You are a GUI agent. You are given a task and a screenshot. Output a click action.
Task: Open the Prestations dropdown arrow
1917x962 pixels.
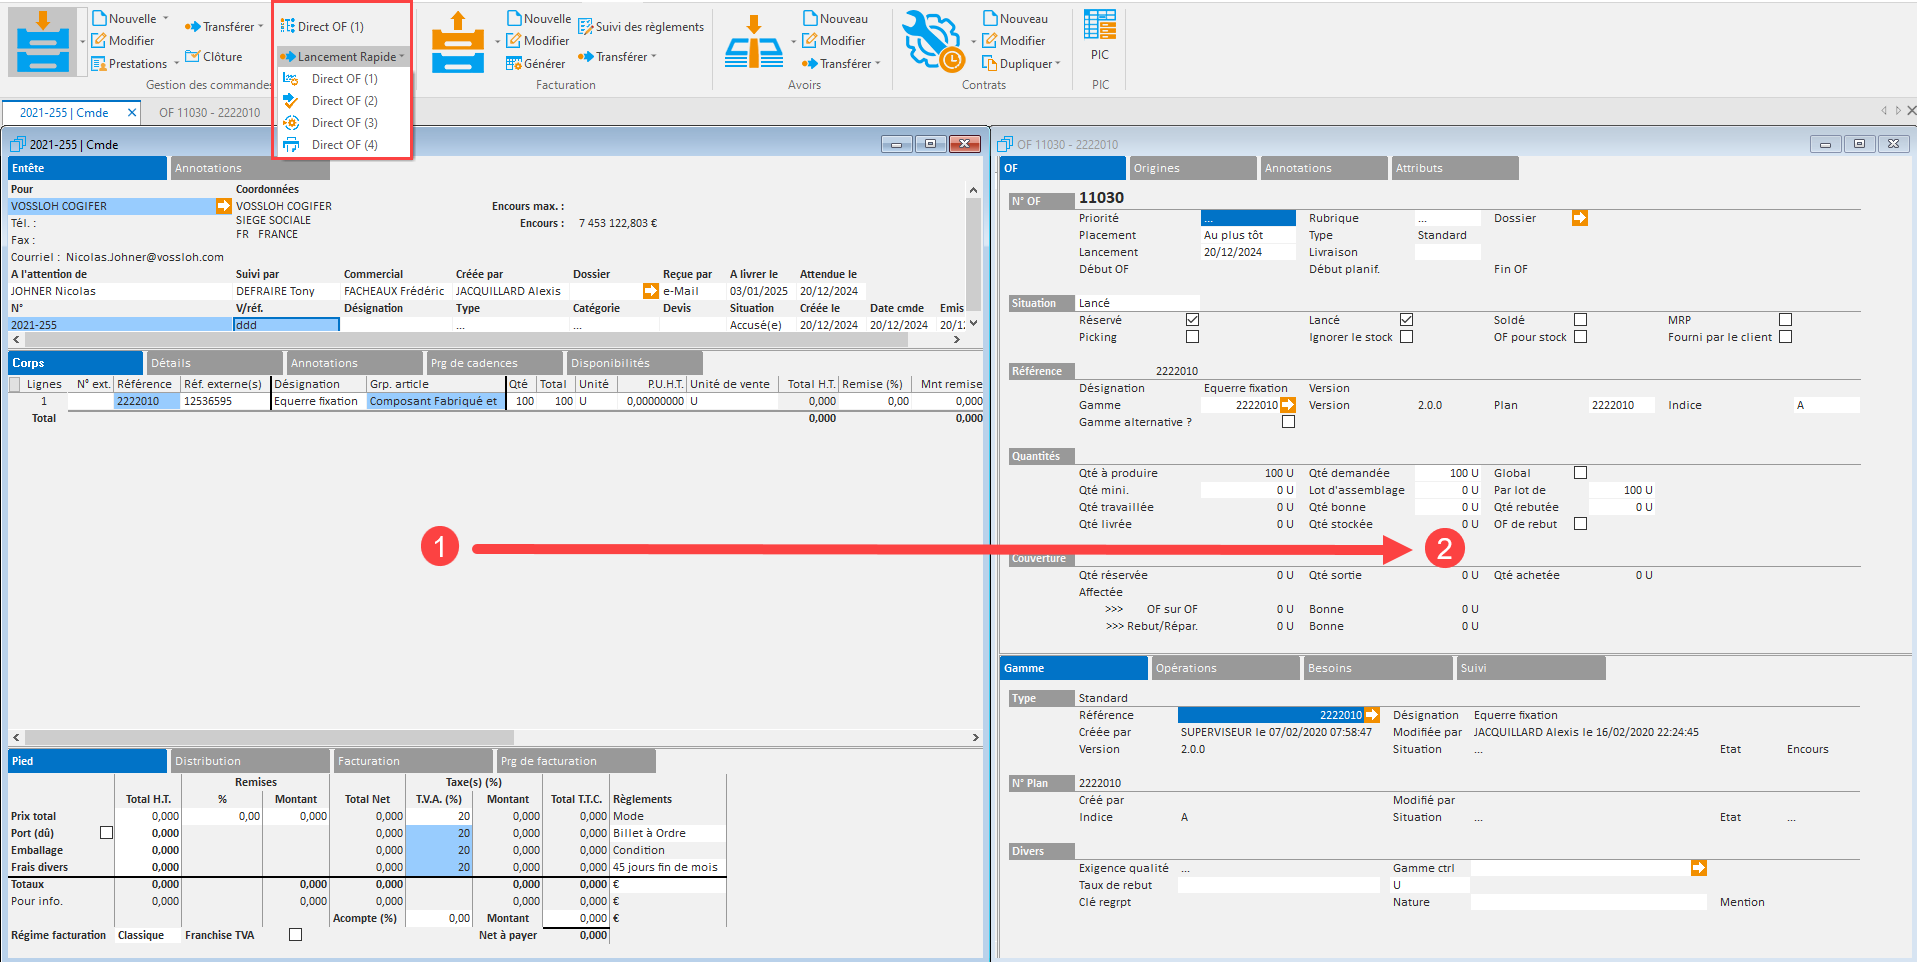click(177, 63)
